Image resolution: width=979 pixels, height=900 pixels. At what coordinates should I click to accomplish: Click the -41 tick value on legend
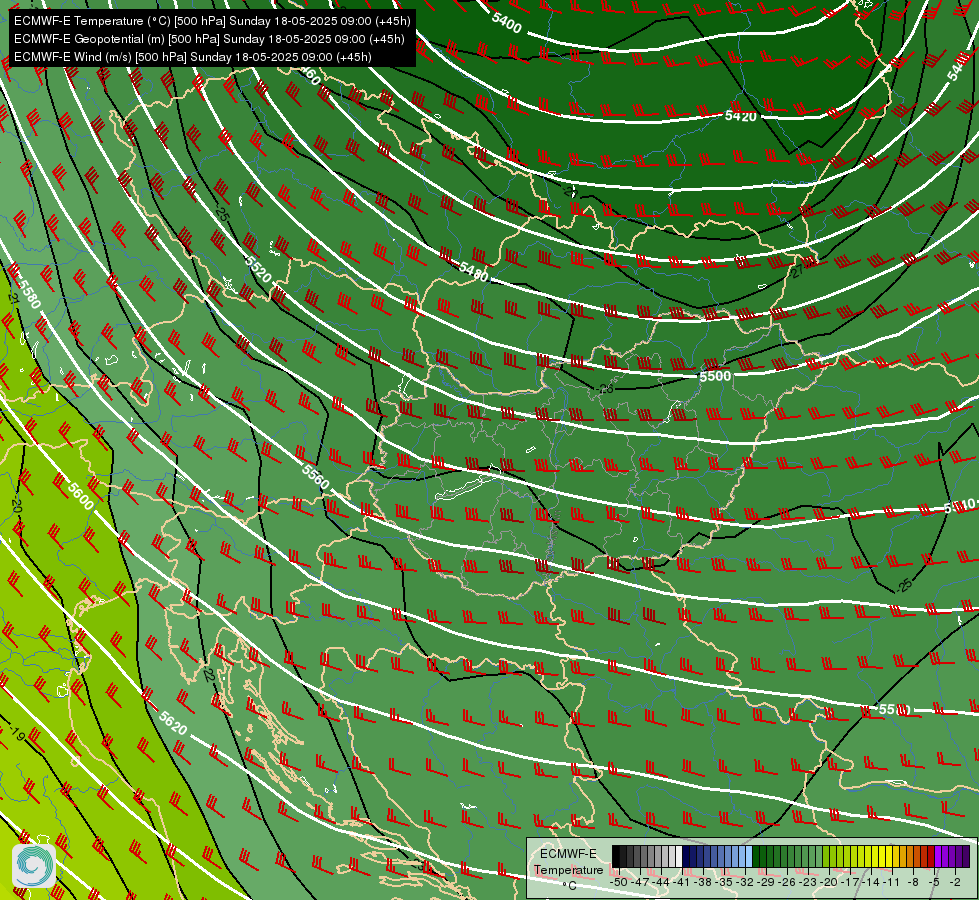click(x=681, y=882)
